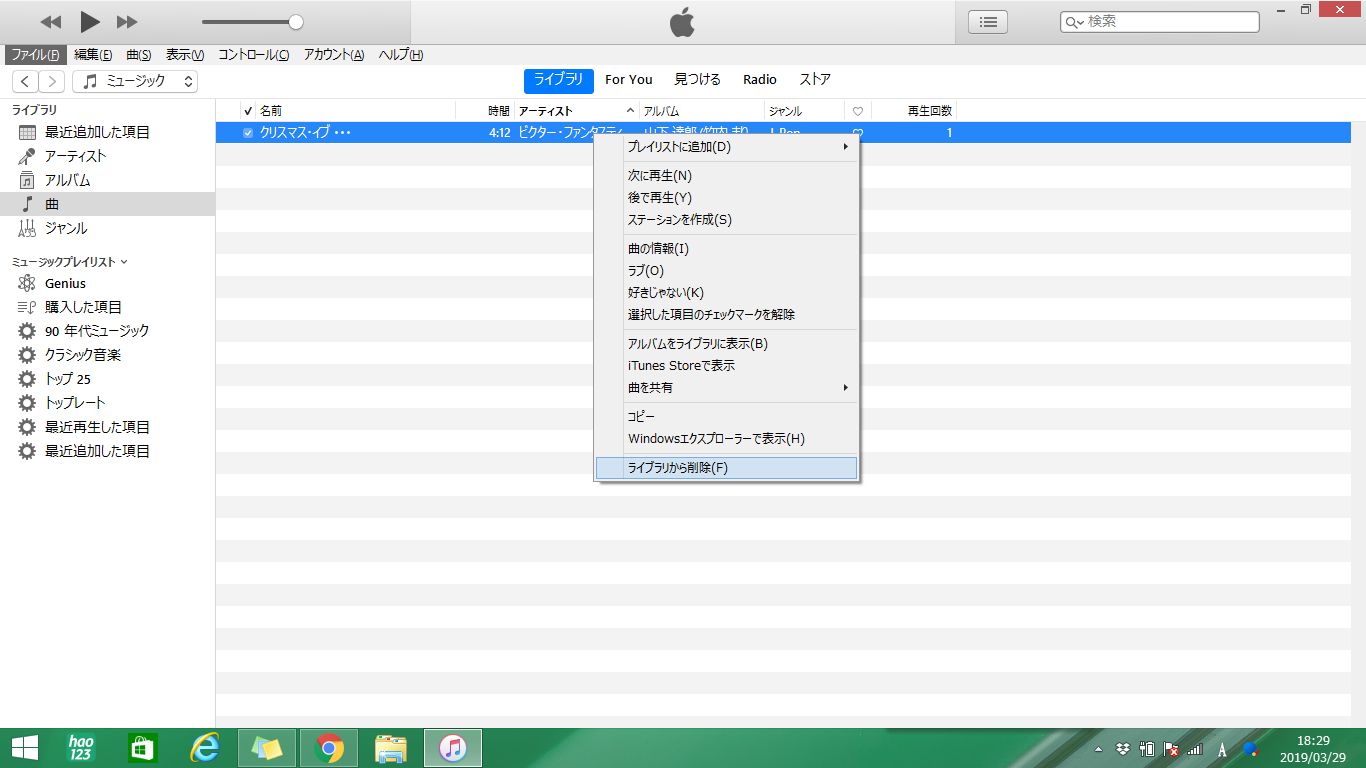Click the ellipsis on the クリスマス・イブ row

pos(343,132)
